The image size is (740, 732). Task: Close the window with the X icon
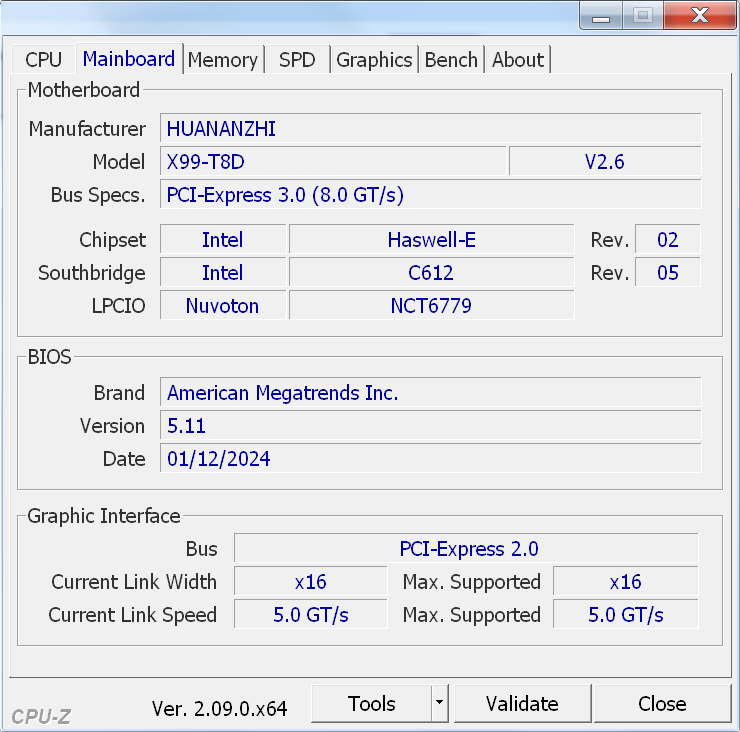[700, 16]
